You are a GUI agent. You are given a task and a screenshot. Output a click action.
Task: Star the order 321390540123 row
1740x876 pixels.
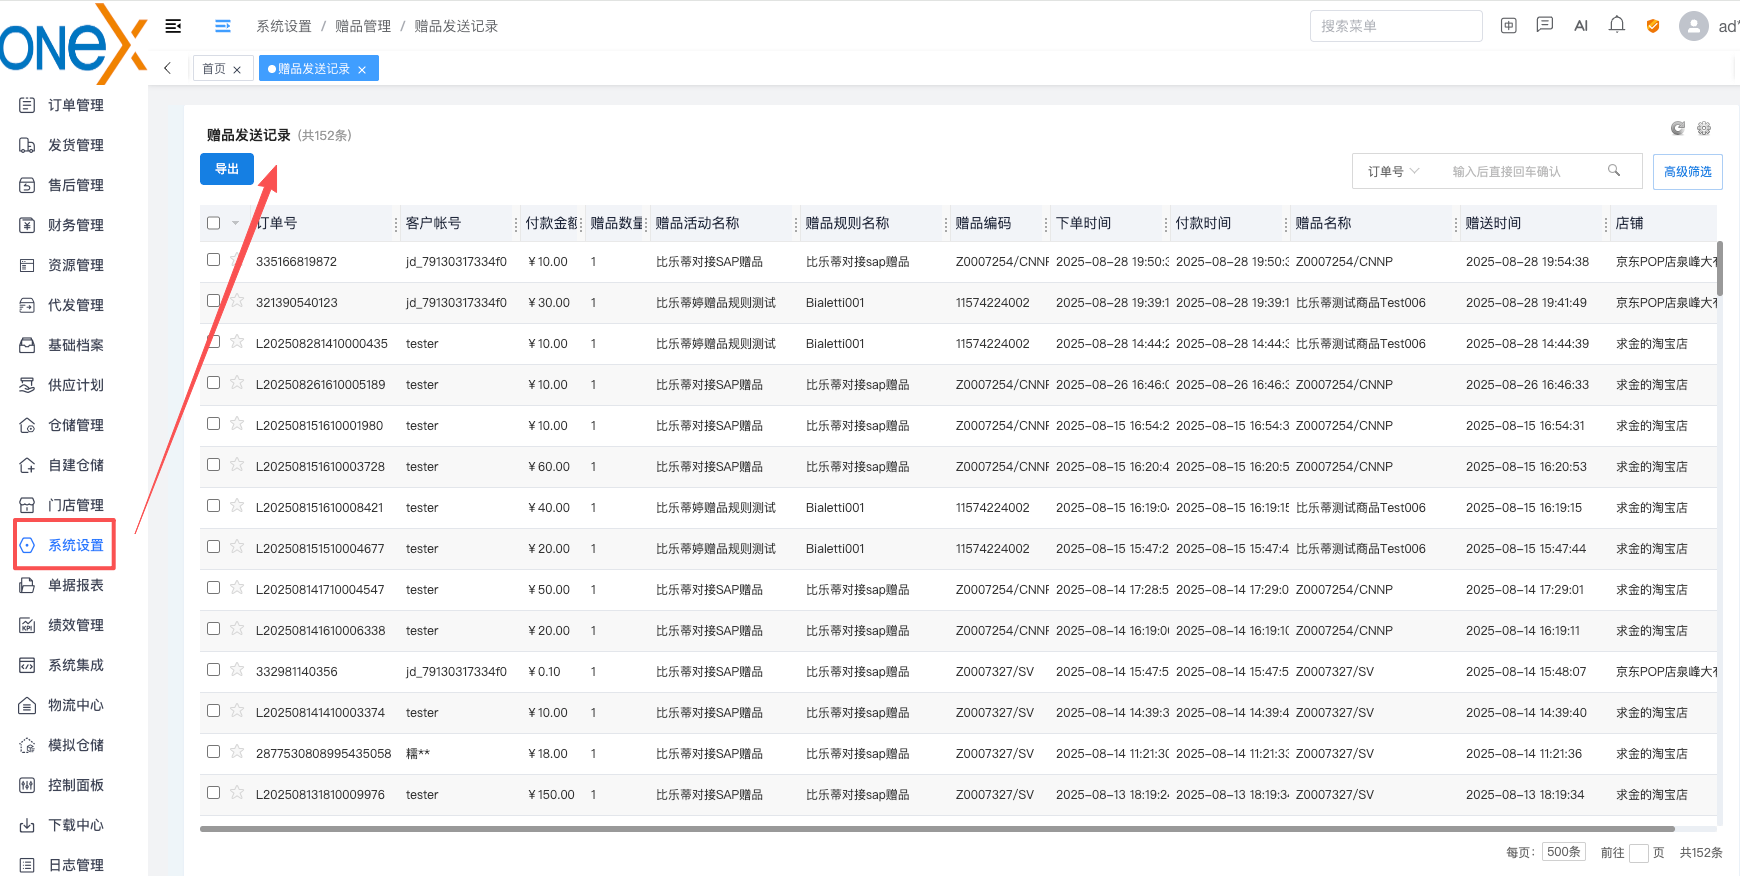[237, 300]
